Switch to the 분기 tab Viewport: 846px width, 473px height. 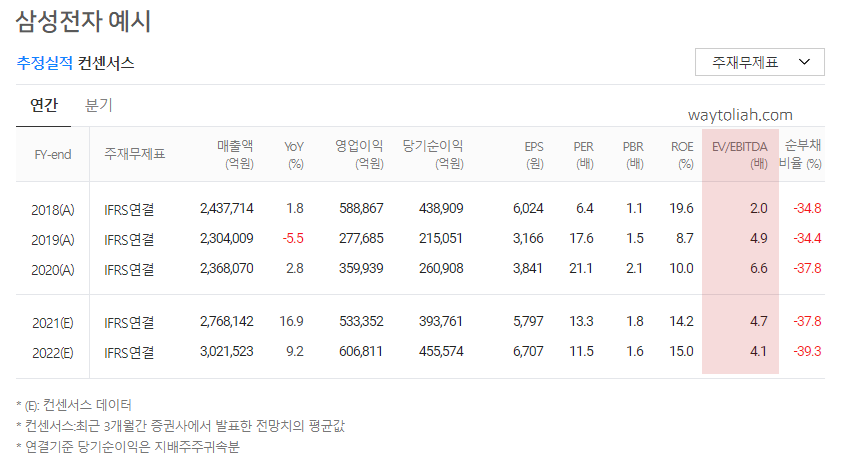click(x=99, y=105)
